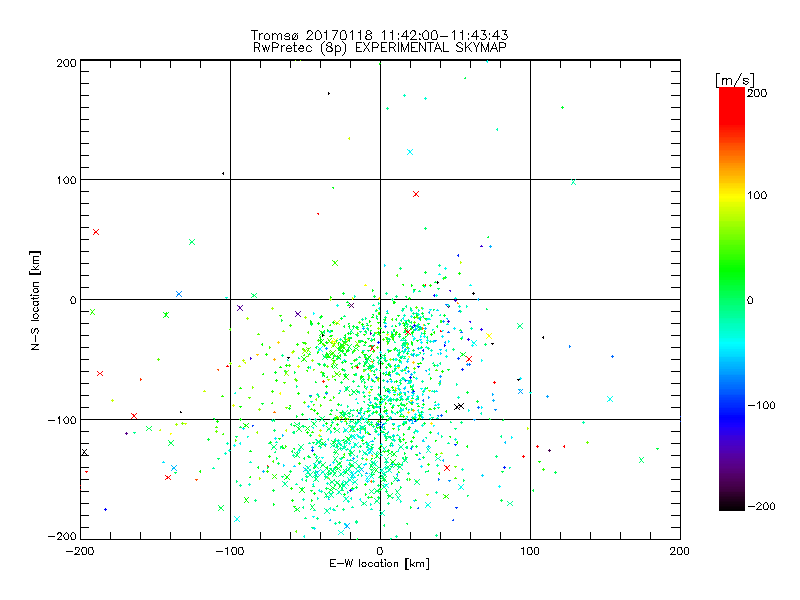
Task: Click the title "Tromsø 20170118 11:42:00-11:43:43"
Action: pyautogui.click(x=379, y=35)
